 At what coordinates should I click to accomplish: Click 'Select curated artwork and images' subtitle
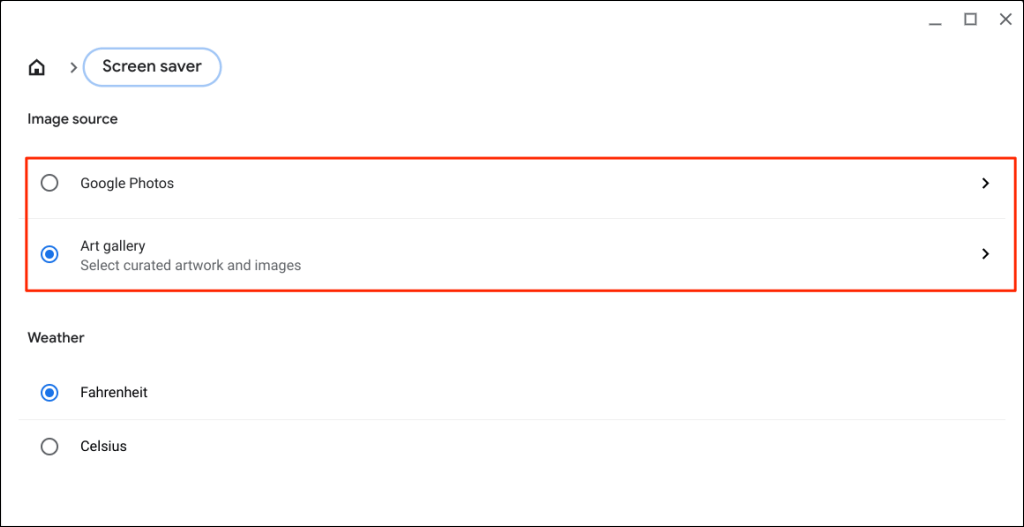190,266
